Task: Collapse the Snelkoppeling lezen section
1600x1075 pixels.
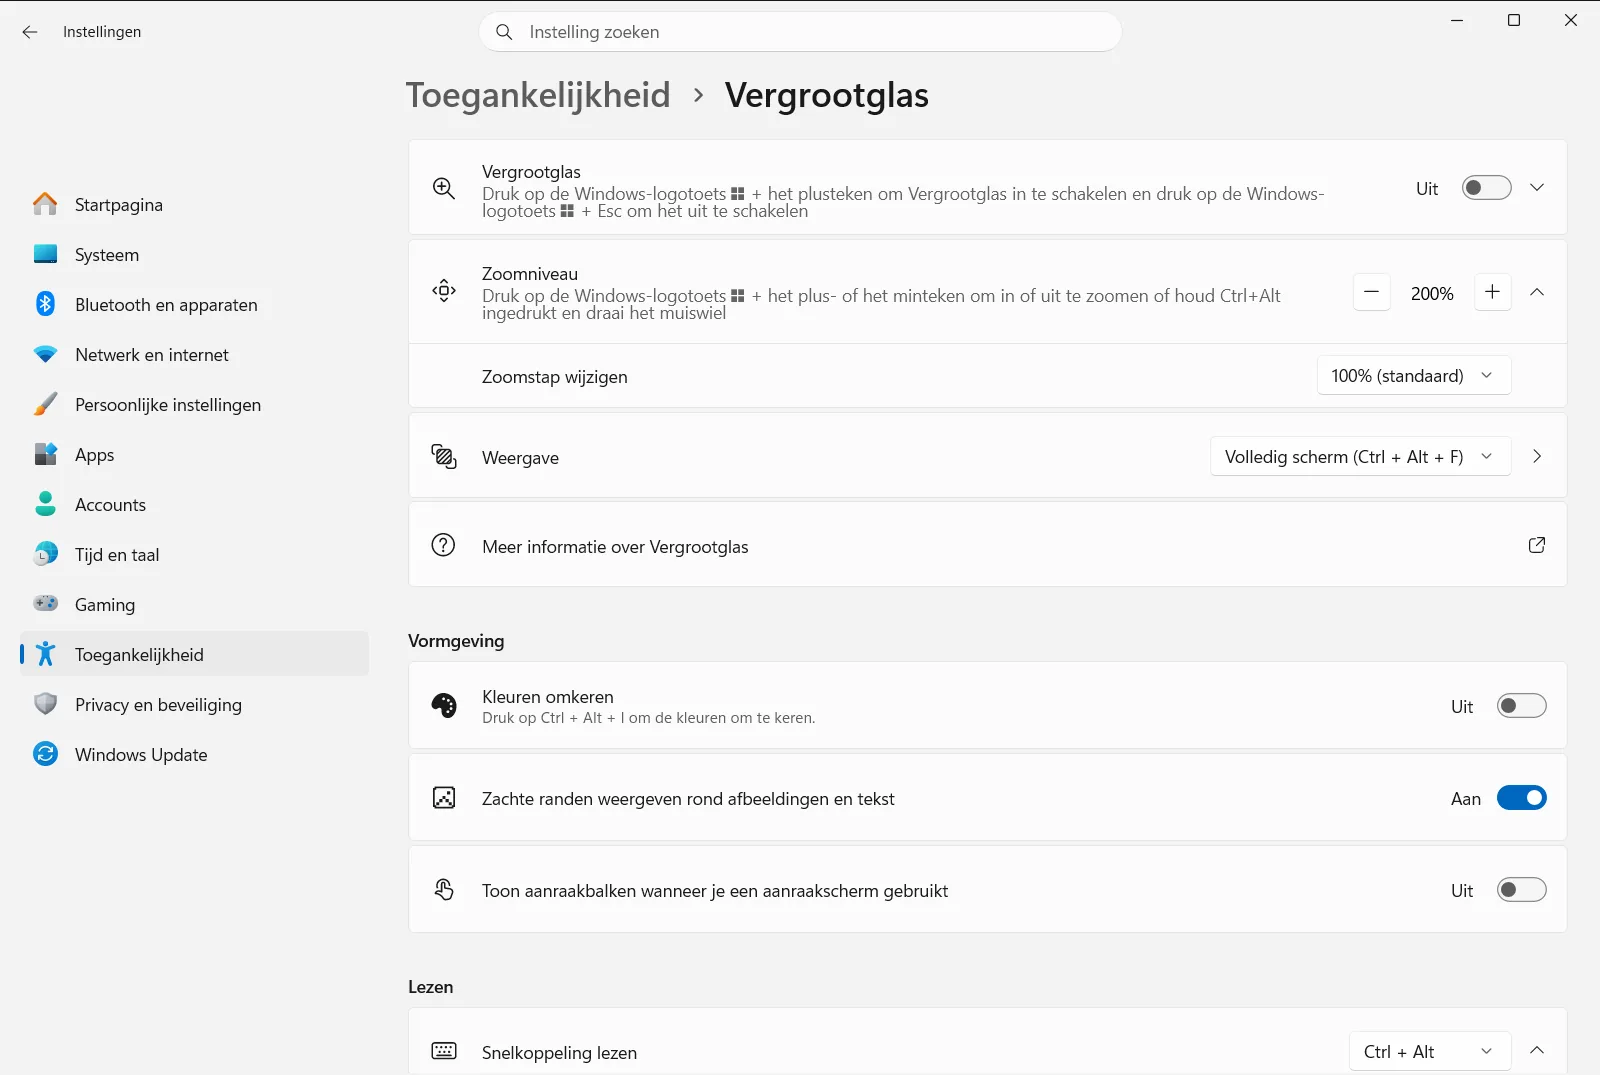Action: [1537, 1050]
